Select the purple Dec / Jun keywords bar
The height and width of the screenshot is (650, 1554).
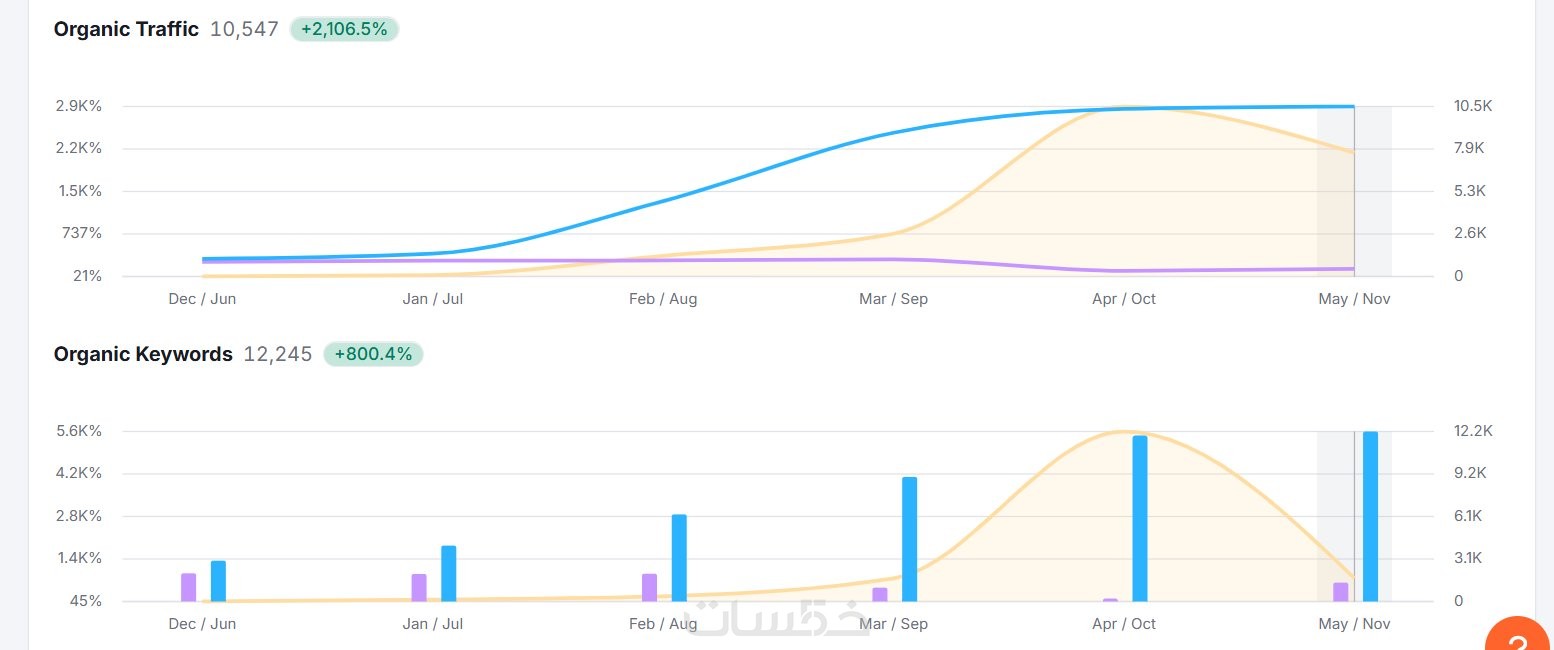point(188,587)
